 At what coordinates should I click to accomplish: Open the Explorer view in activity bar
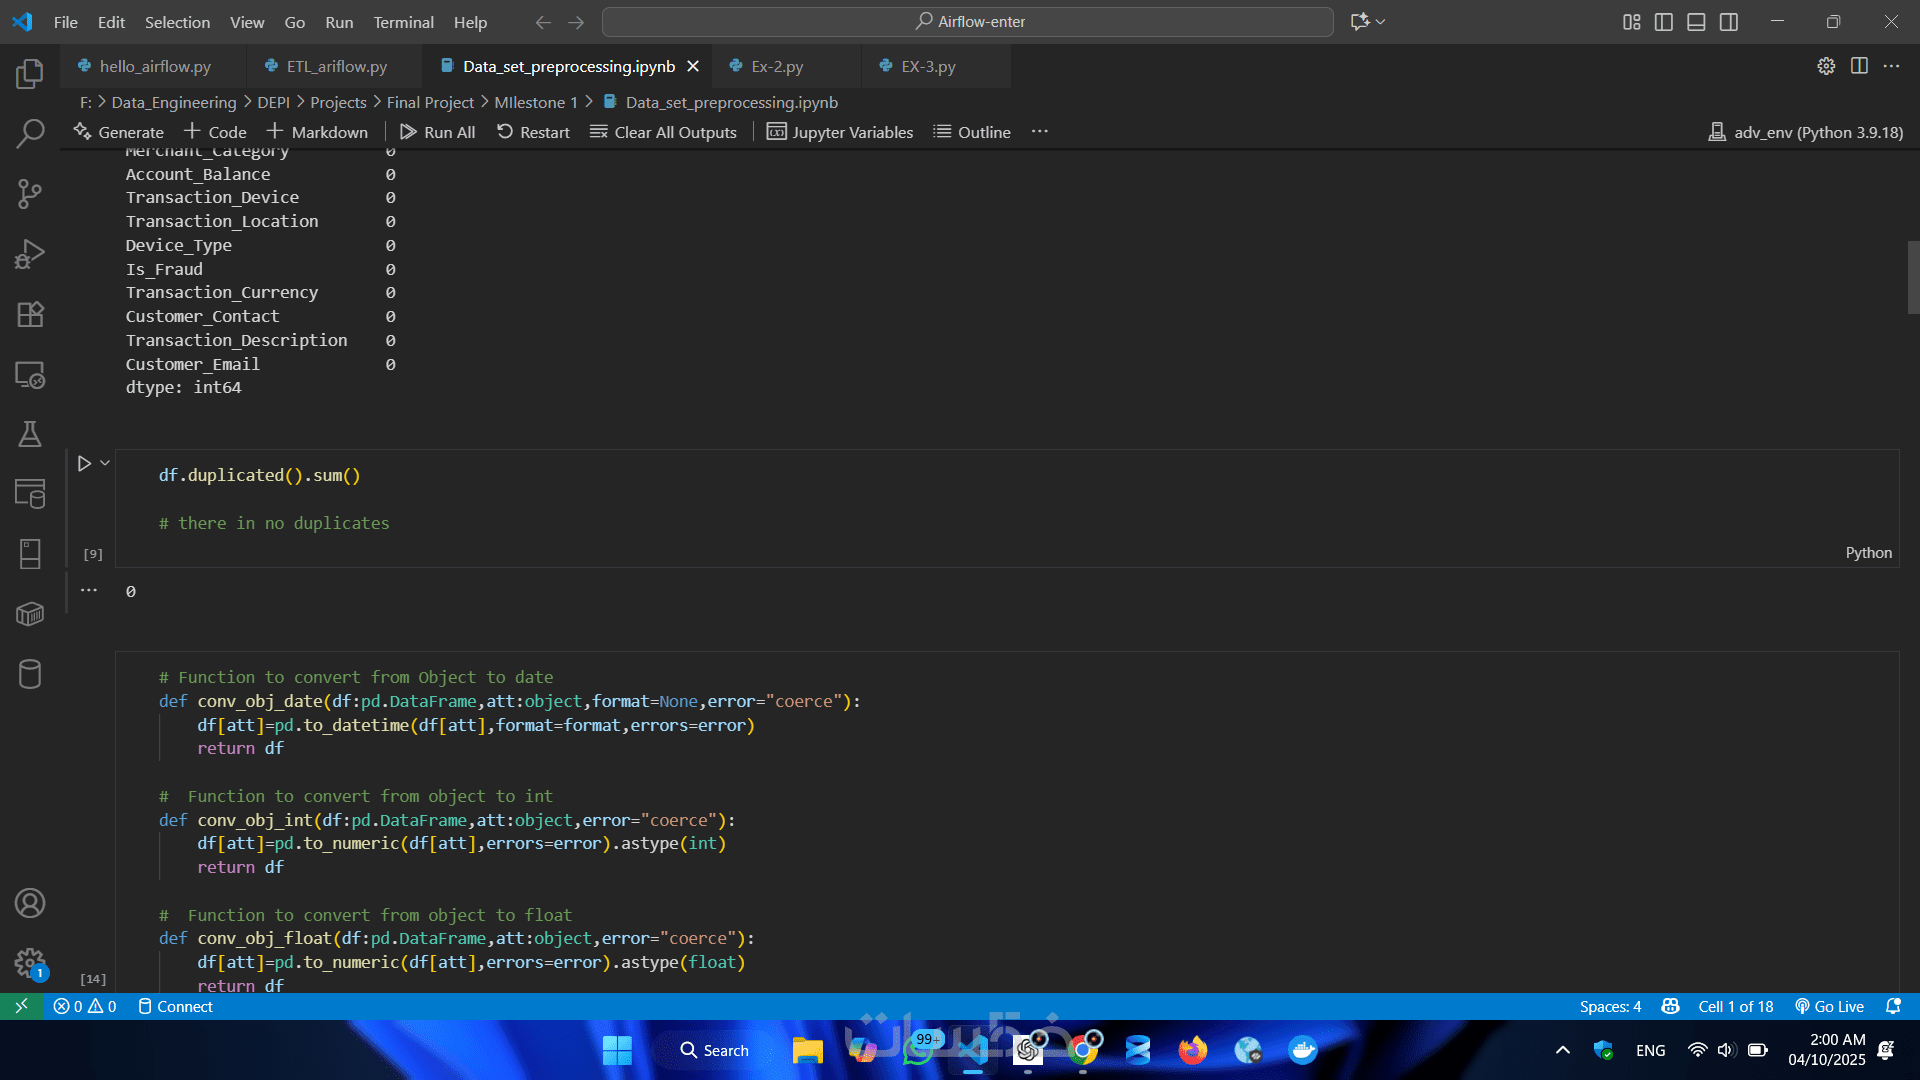click(x=30, y=73)
